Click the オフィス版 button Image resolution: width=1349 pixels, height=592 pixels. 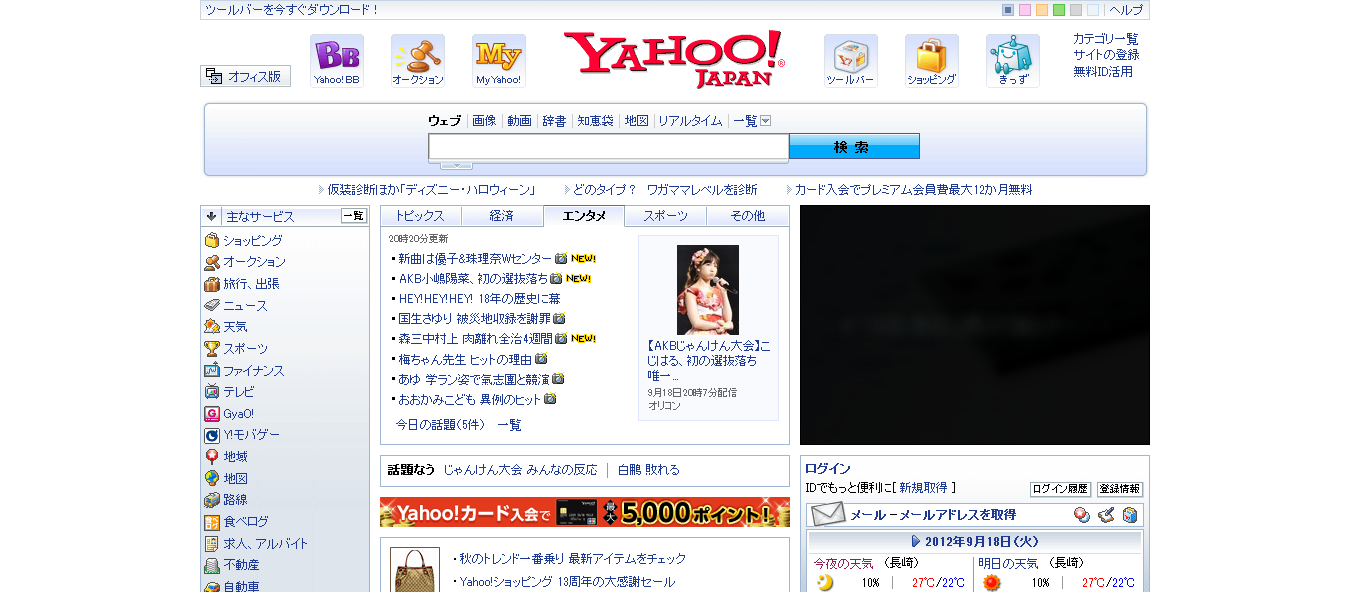(246, 76)
